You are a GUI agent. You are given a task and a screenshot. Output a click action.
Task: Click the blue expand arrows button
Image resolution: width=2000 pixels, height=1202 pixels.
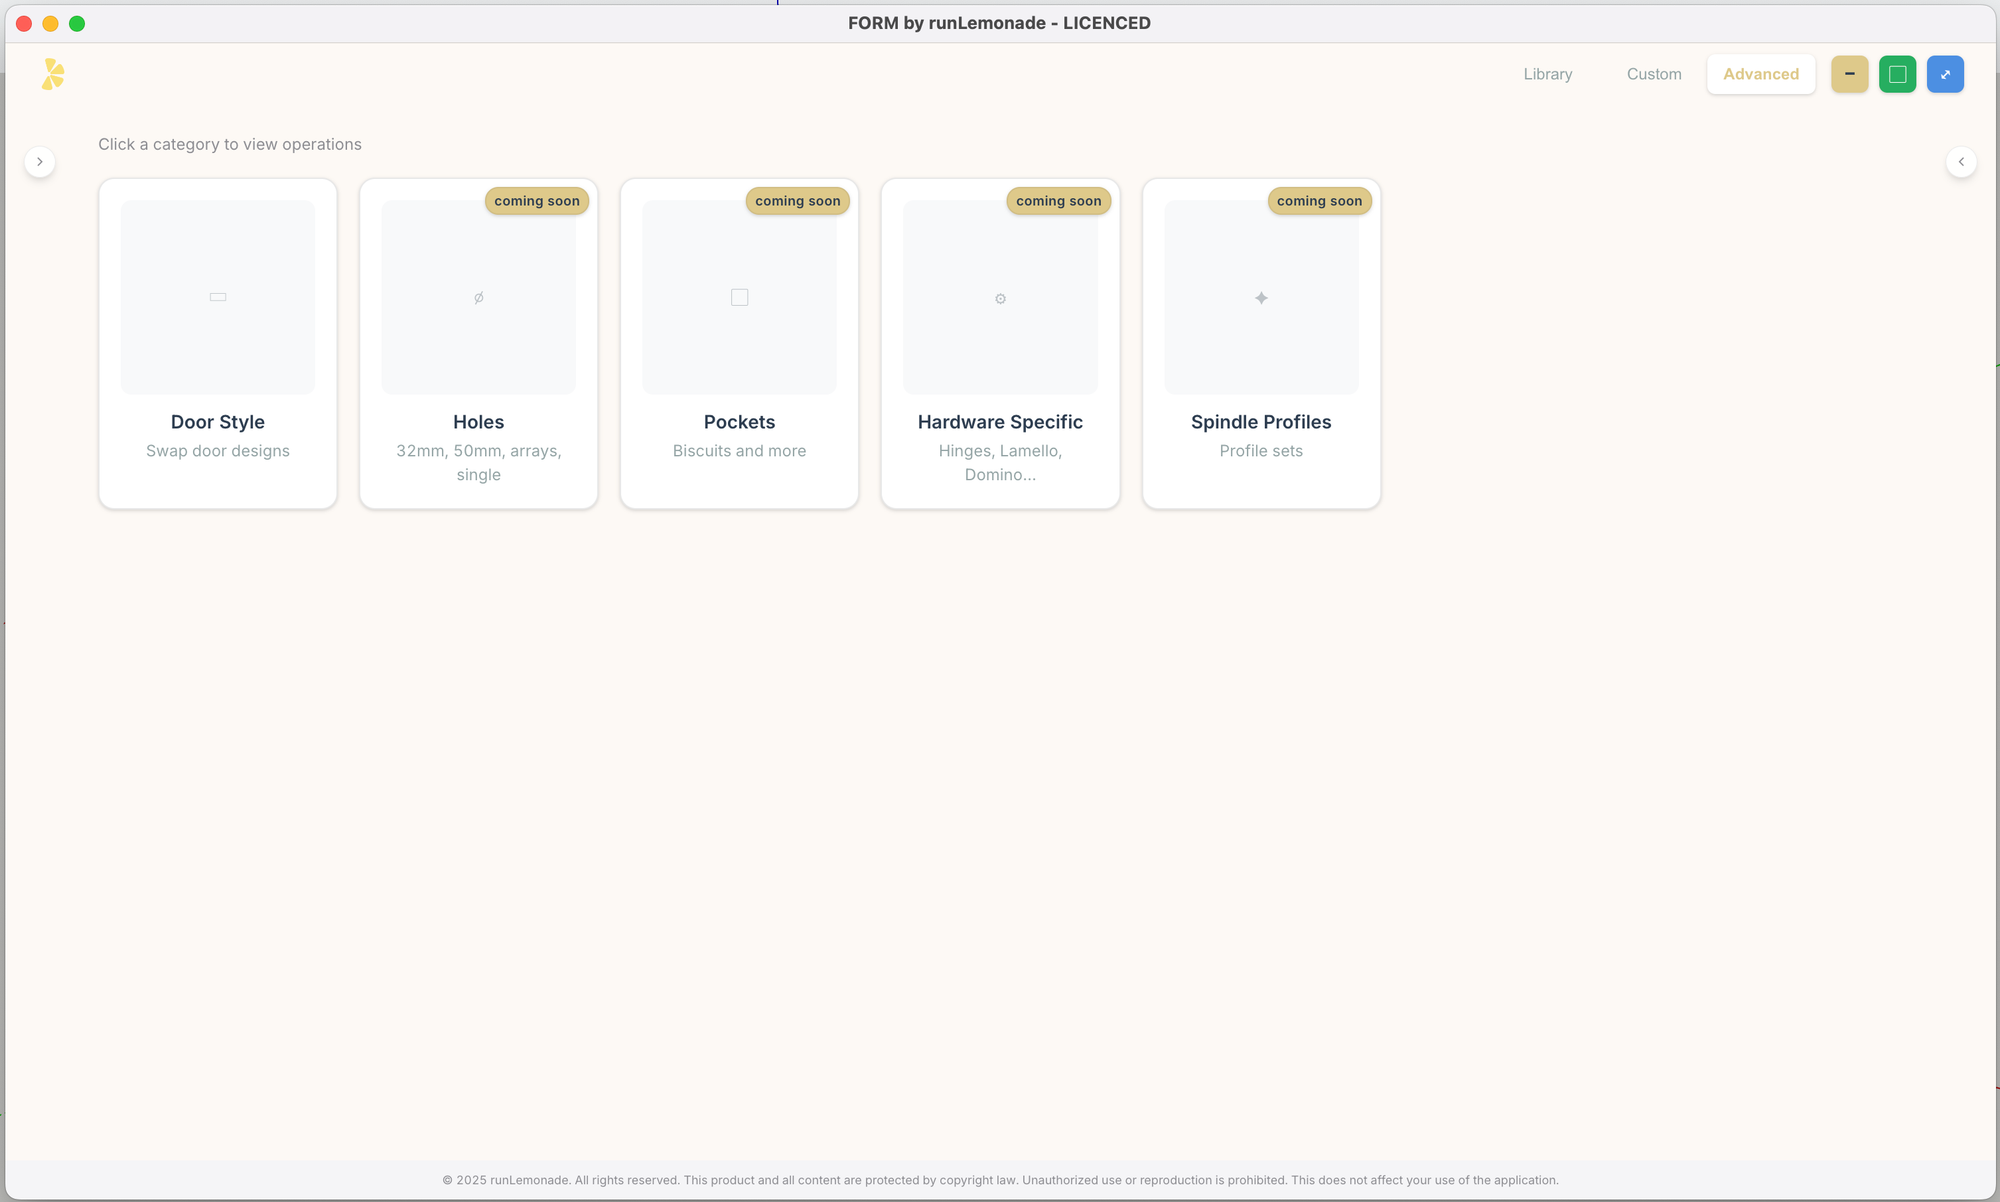pos(1945,74)
